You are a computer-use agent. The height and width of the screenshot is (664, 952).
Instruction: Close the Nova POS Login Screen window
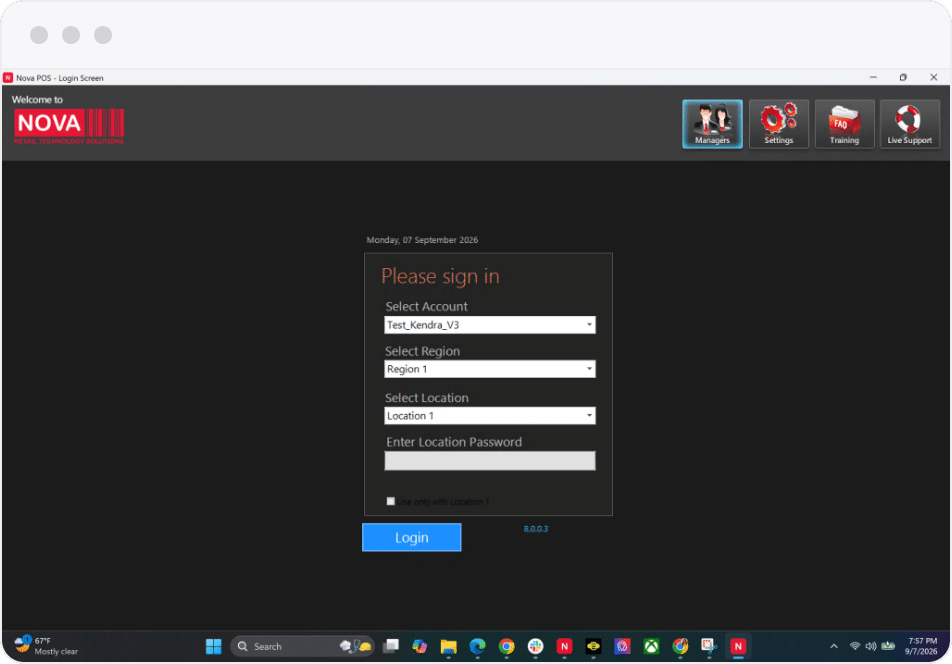pos(934,77)
